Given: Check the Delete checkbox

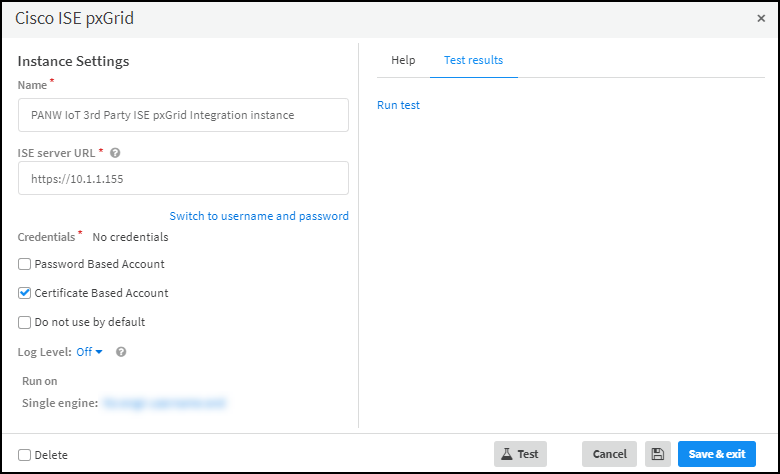Looking at the screenshot, I should click(x=25, y=454).
